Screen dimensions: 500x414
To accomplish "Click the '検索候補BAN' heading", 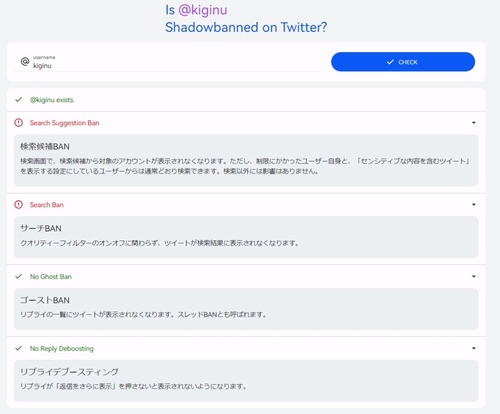I will [45, 146].
